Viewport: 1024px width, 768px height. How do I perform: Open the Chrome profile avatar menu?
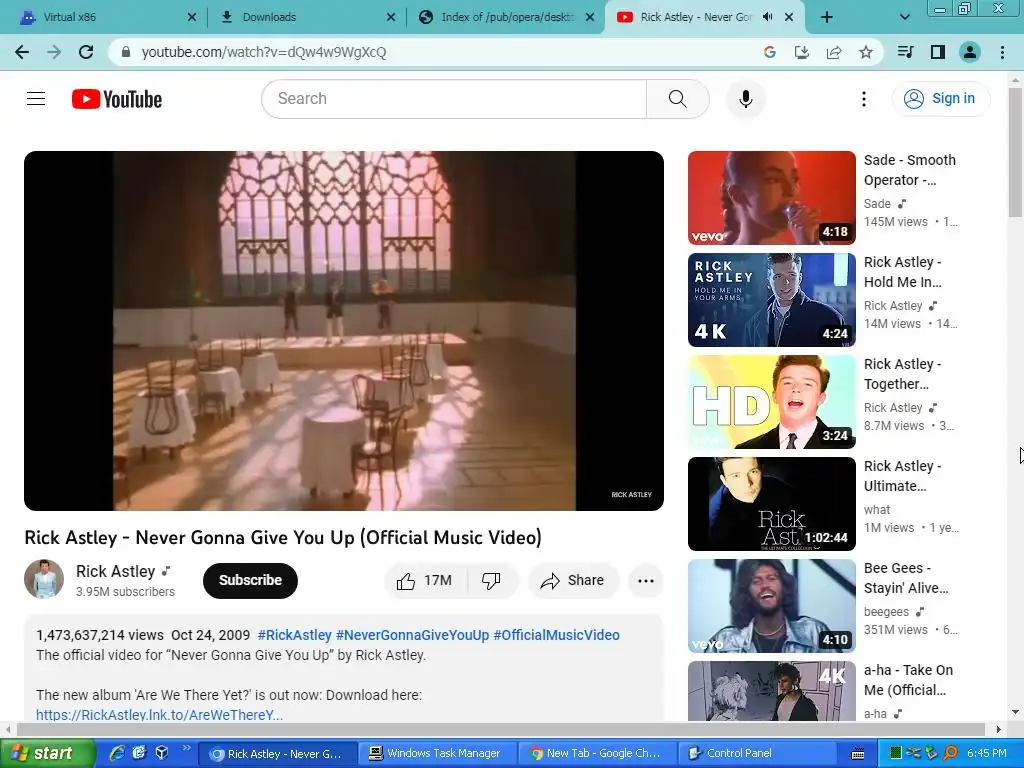point(970,52)
